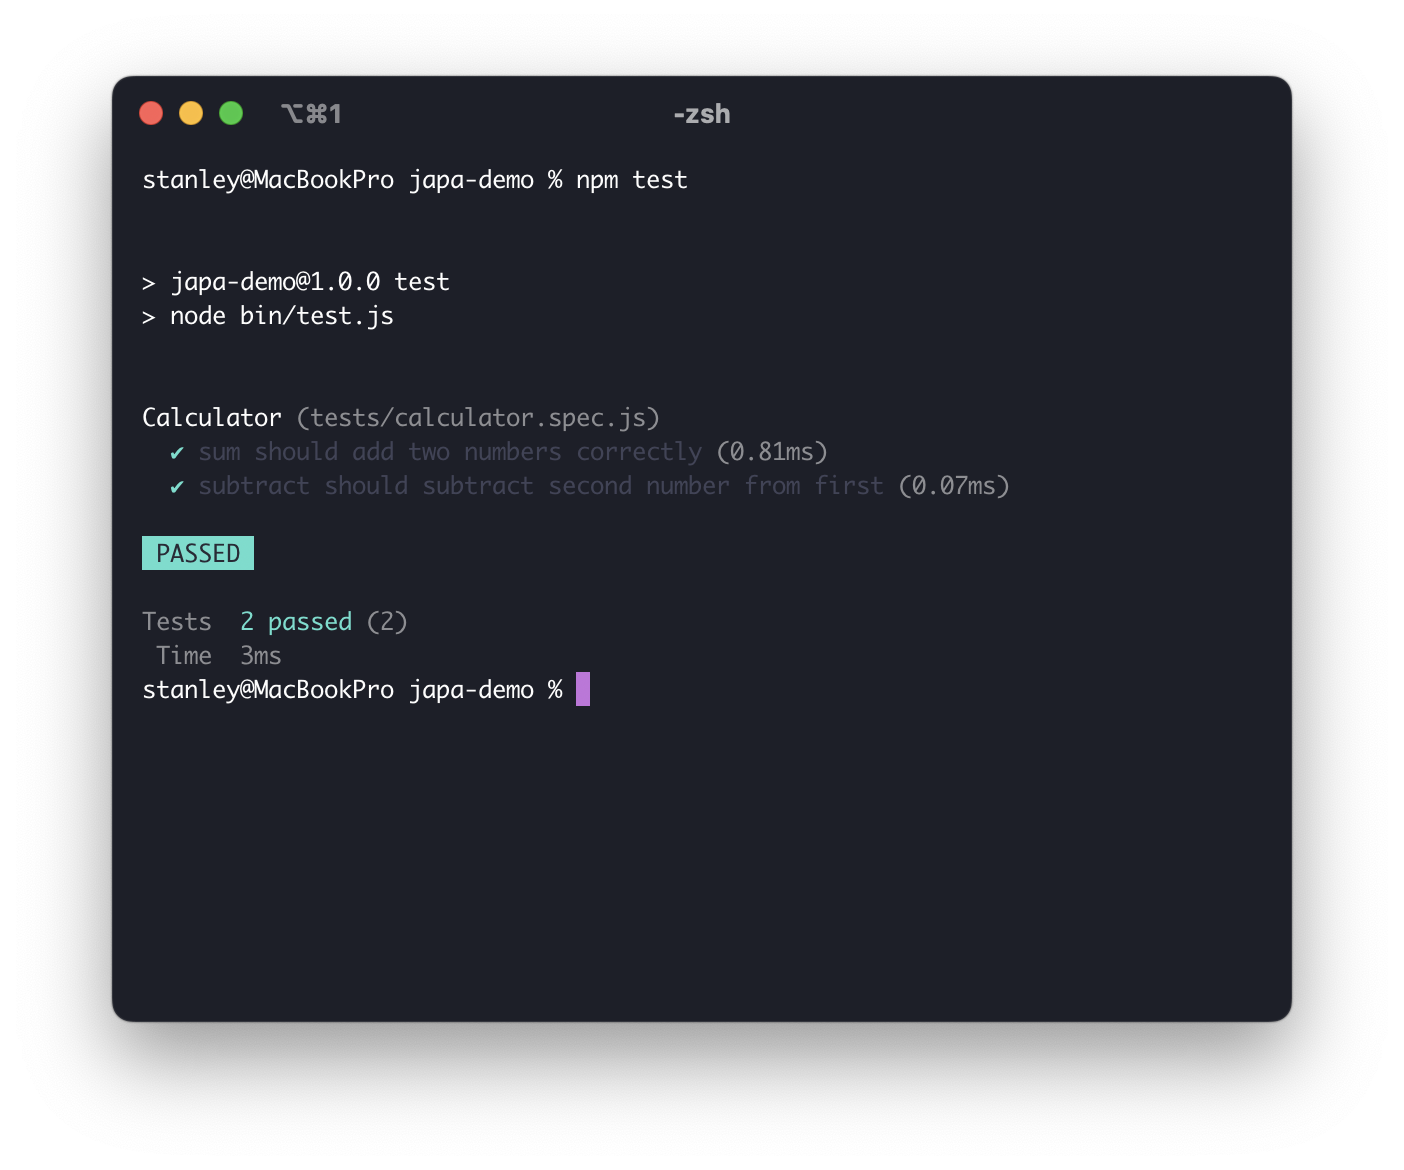This screenshot has width=1404, height=1170.
Task: Click the checkmark beside the subtract test
Action: pos(177,487)
